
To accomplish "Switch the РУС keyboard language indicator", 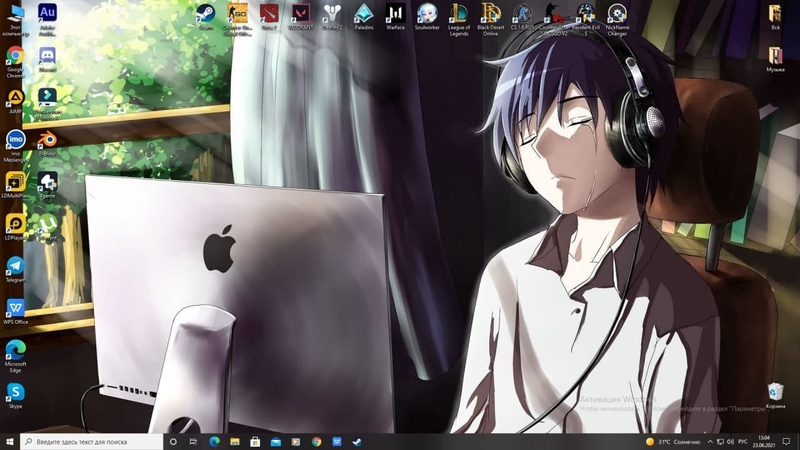I will point(743,441).
